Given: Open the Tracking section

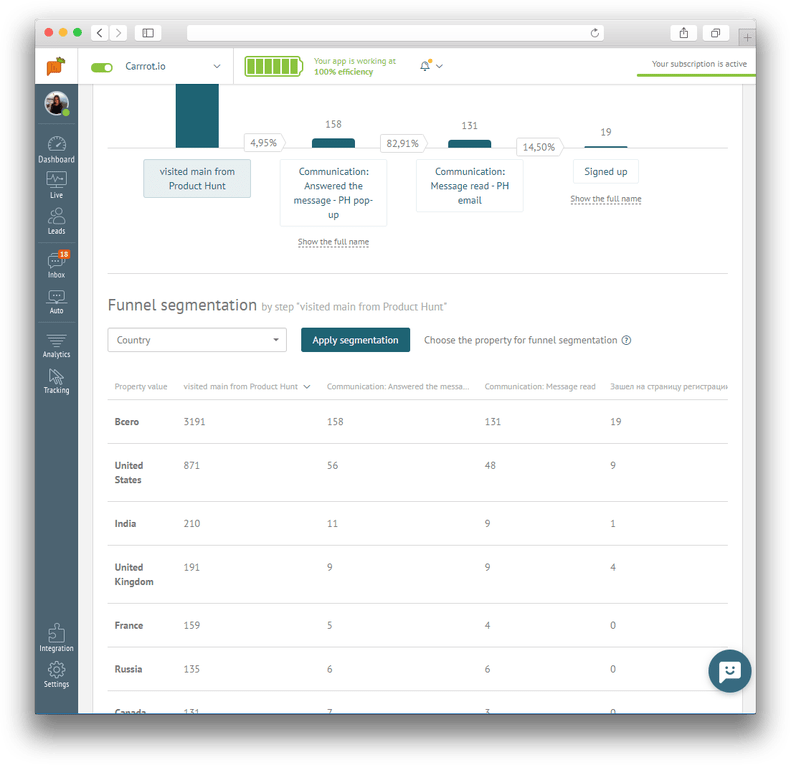Looking at the screenshot, I should click(56, 381).
